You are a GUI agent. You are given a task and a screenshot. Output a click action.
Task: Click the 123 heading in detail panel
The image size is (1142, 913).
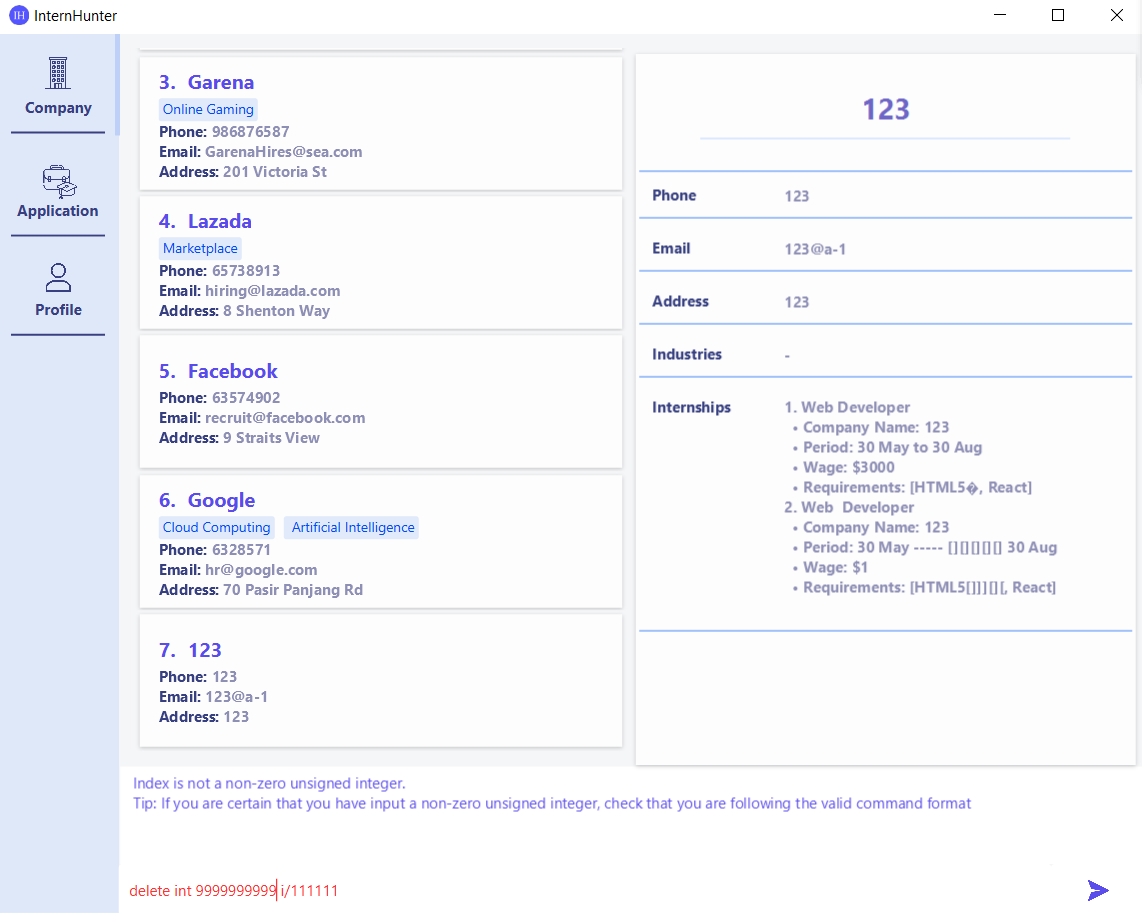886,109
